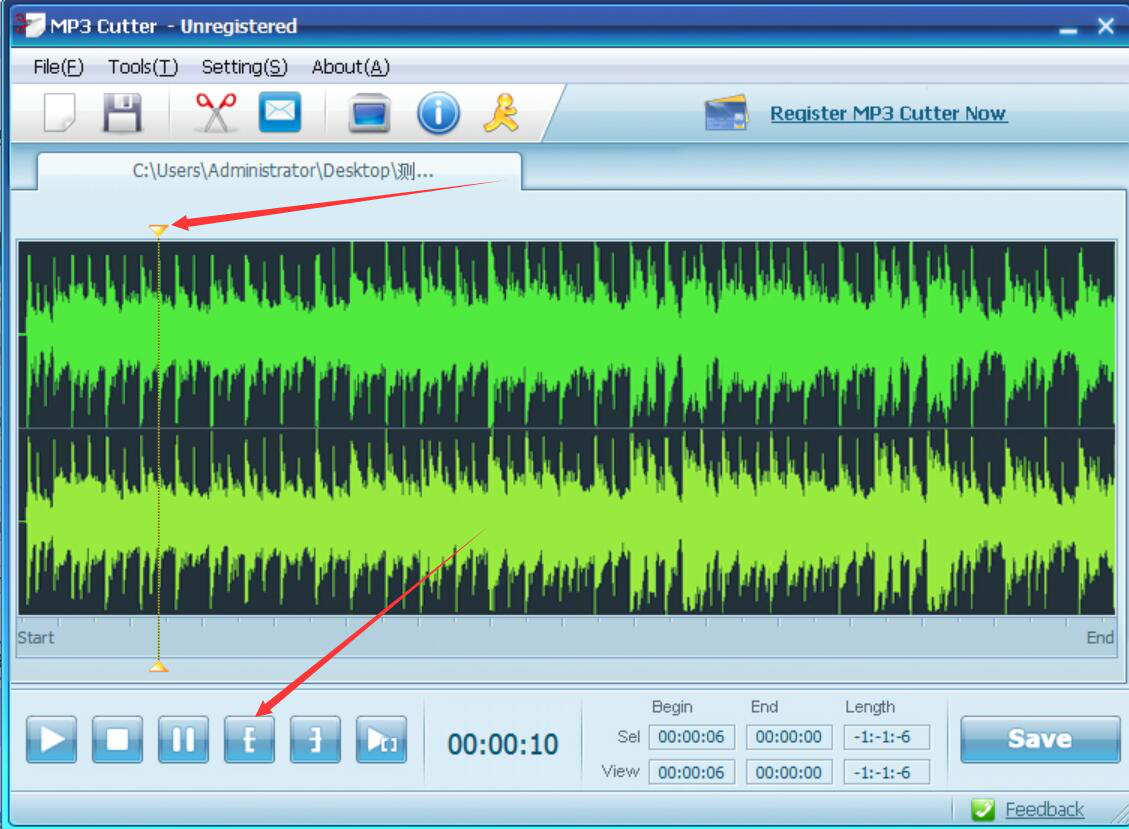Click the 00:00:10 current time display
1129x829 pixels.
(x=503, y=744)
